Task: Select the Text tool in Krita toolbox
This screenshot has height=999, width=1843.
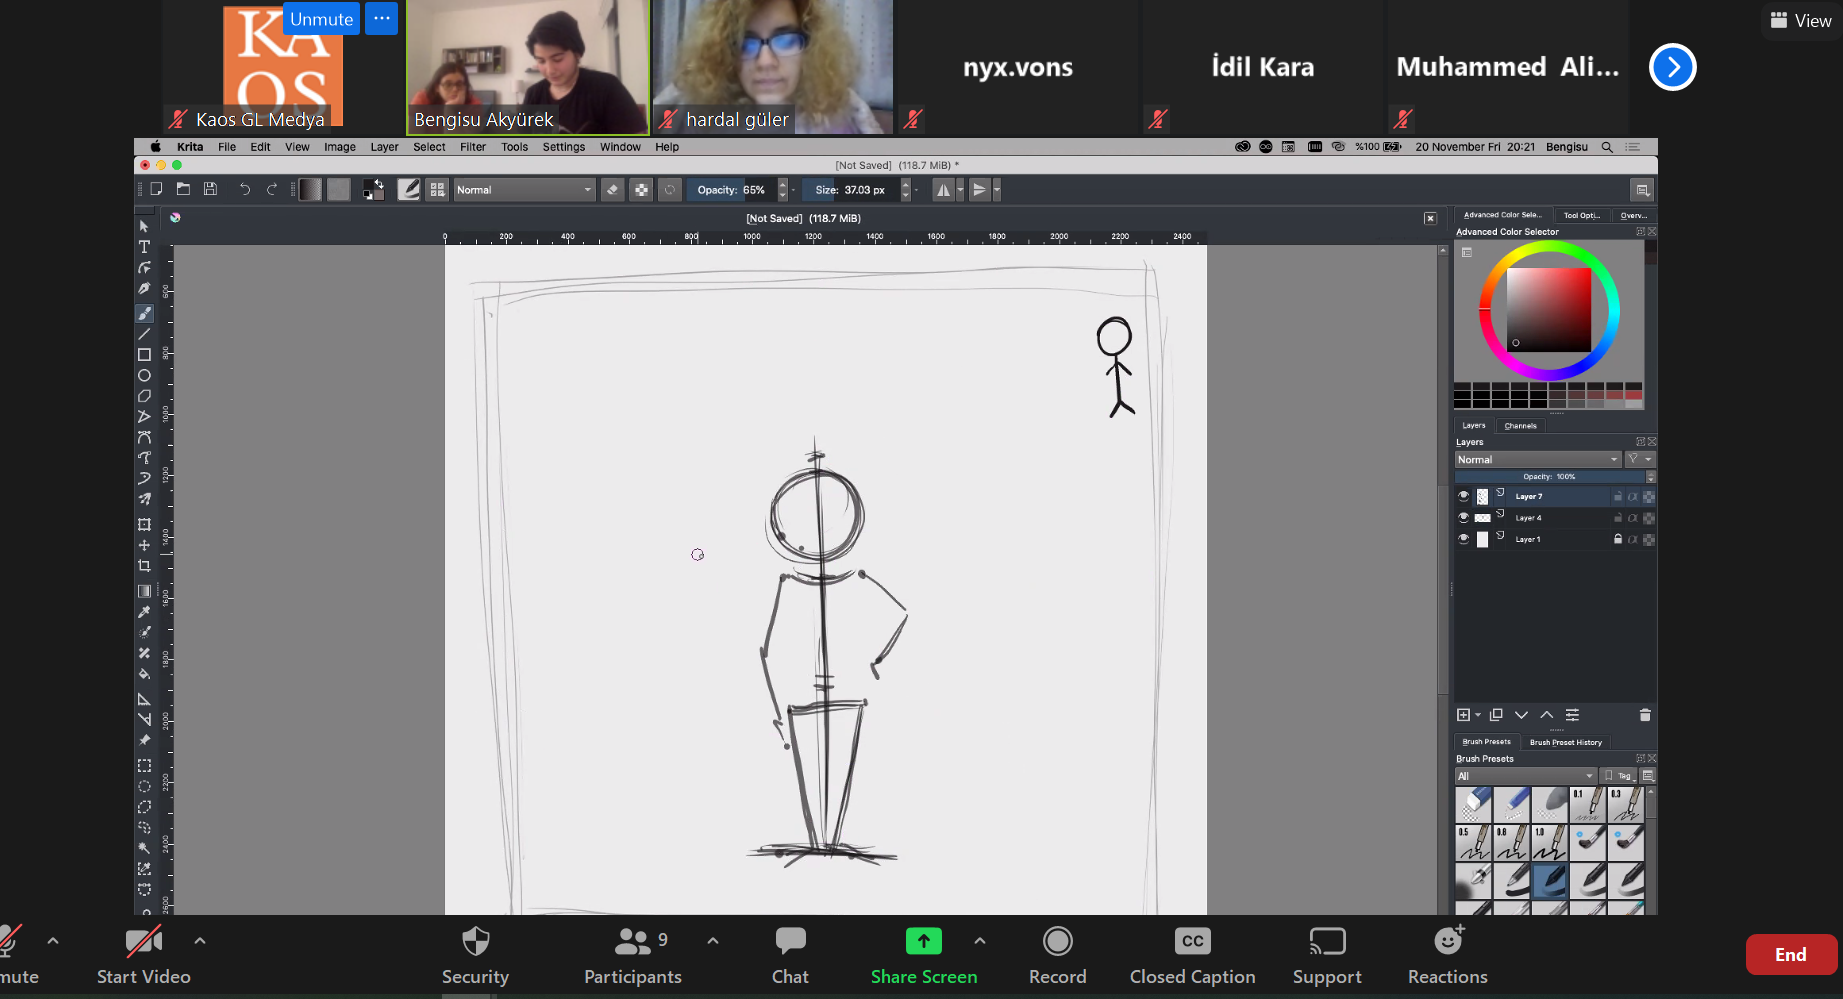Action: pos(144,247)
